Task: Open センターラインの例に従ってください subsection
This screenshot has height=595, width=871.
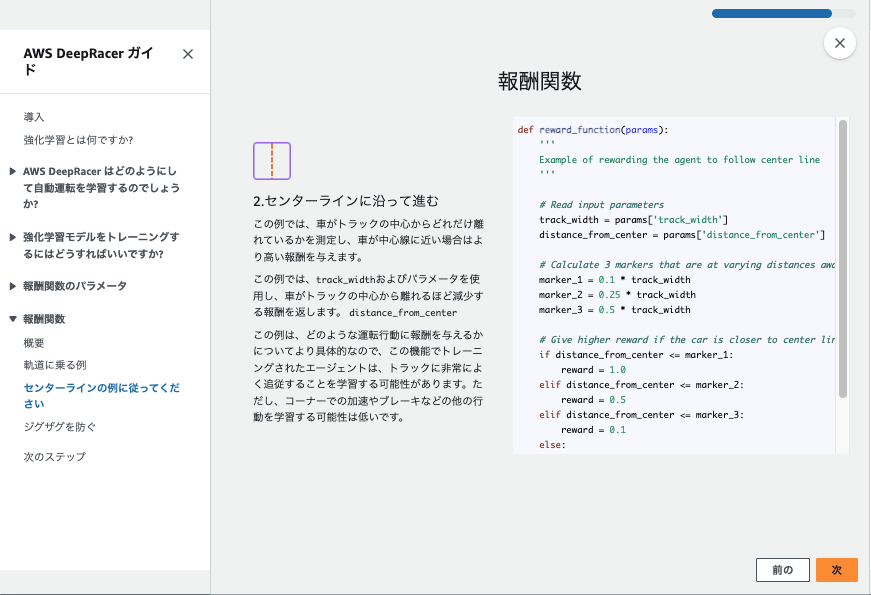Action: [x=102, y=396]
